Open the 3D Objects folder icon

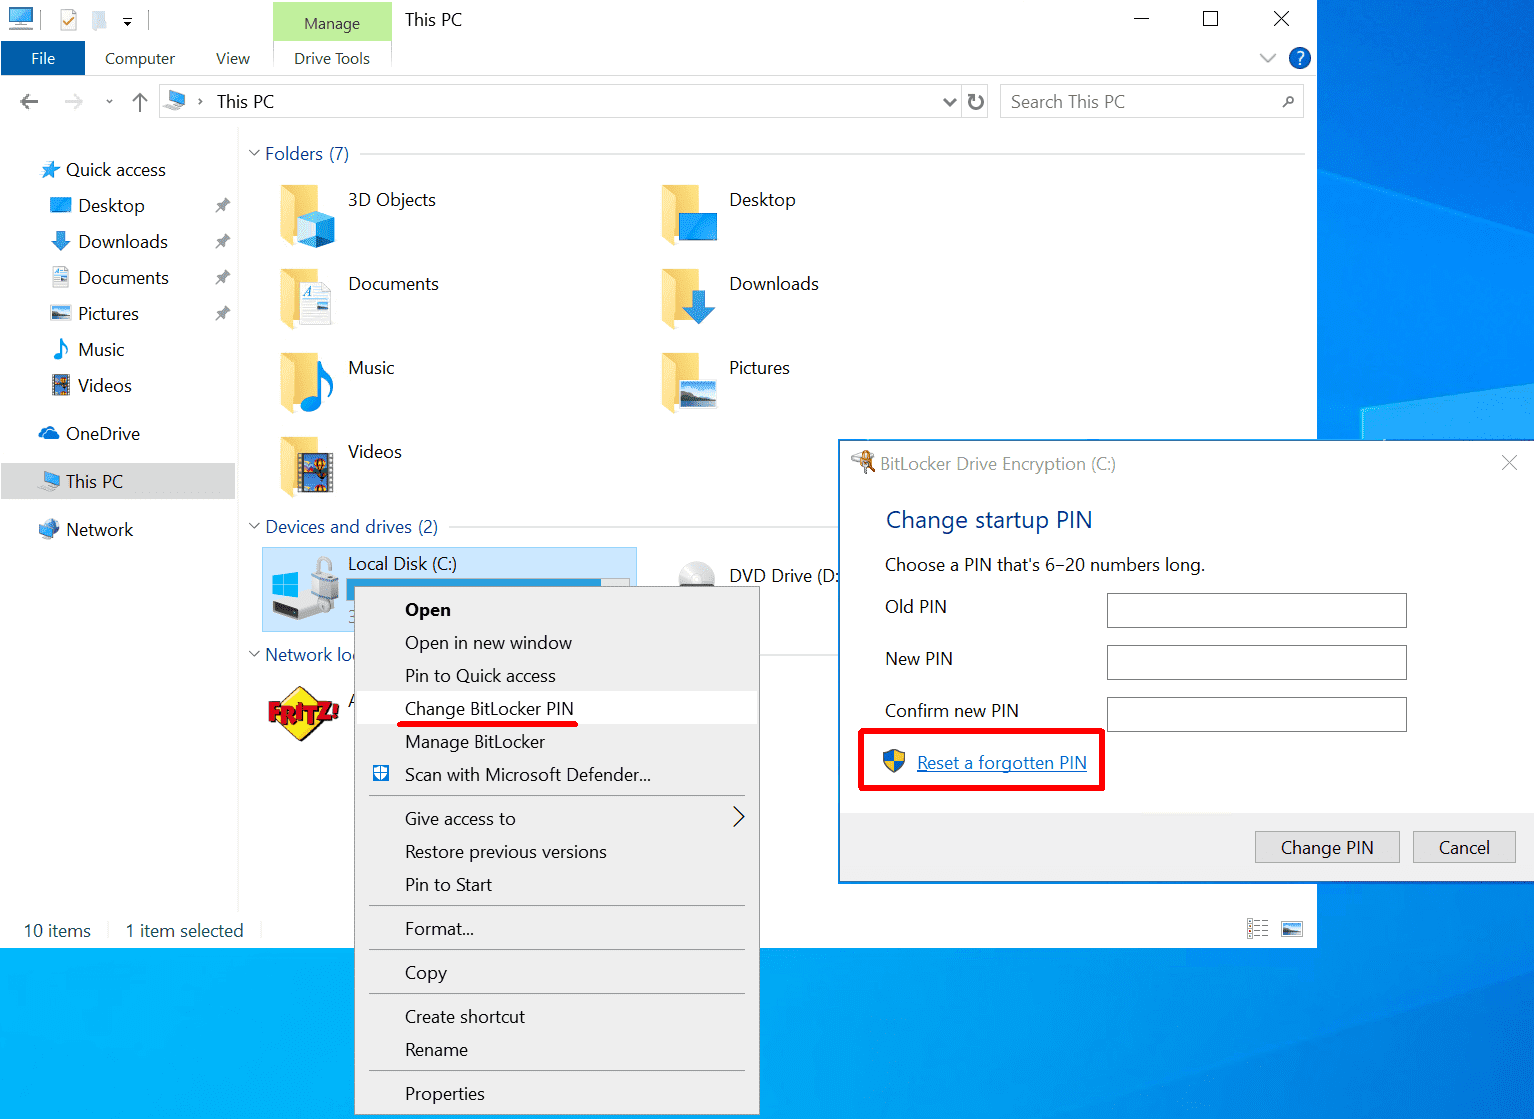[307, 215]
